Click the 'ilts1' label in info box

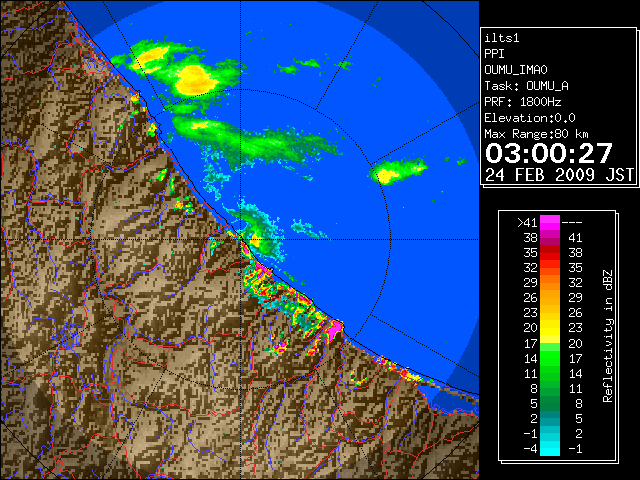[502, 38]
